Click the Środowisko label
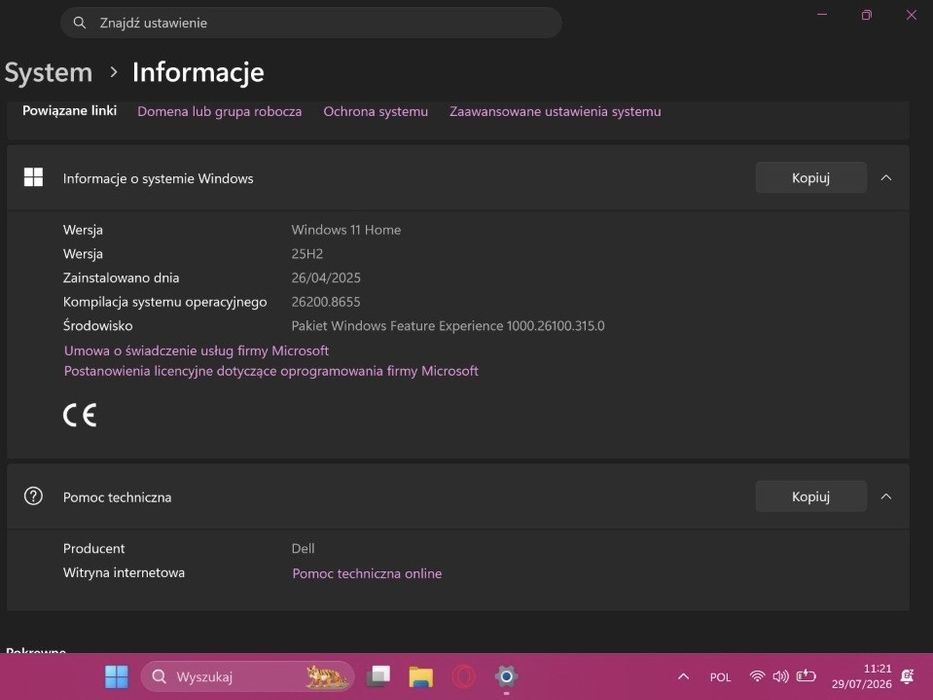Screen dimensions: 933x700 98,326
